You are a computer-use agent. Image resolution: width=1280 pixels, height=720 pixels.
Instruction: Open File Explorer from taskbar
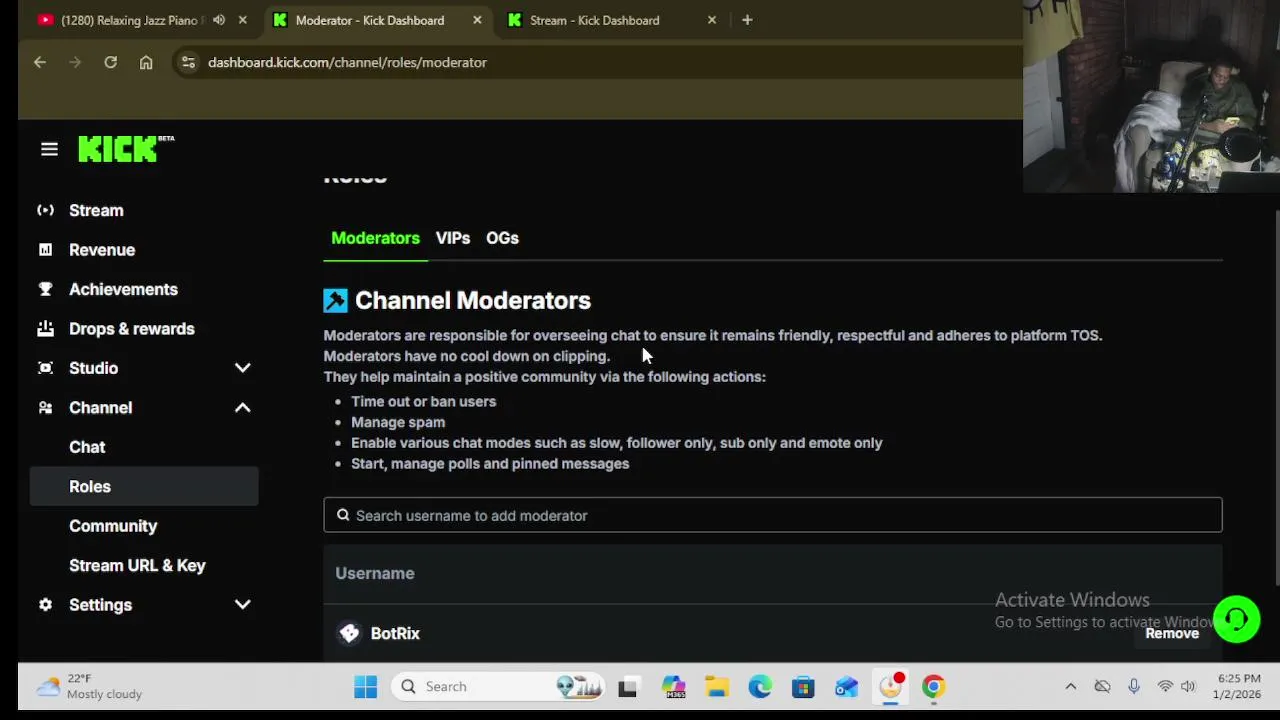point(716,686)
